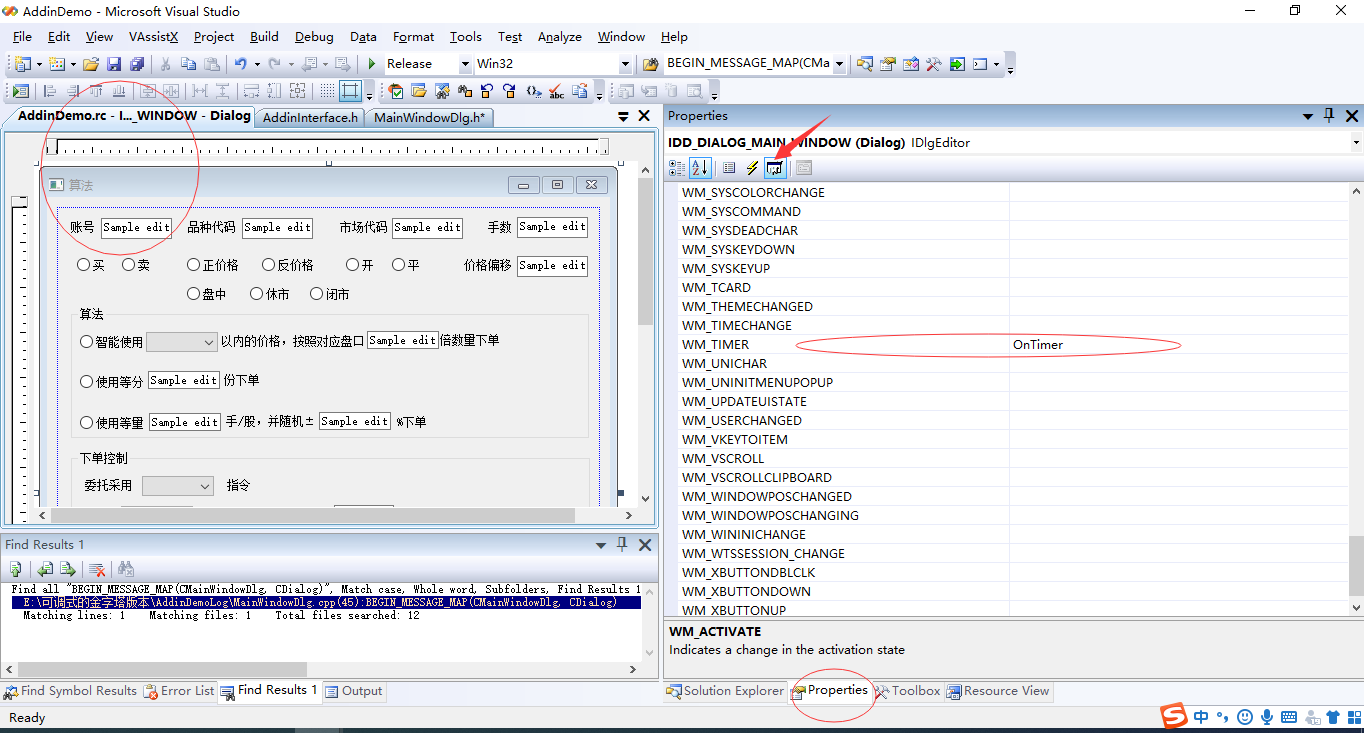The height and width of the screenshot is (733, 1364).
Task: Select the WM_TIMER row in Properties
Action: pos(1013,345)
